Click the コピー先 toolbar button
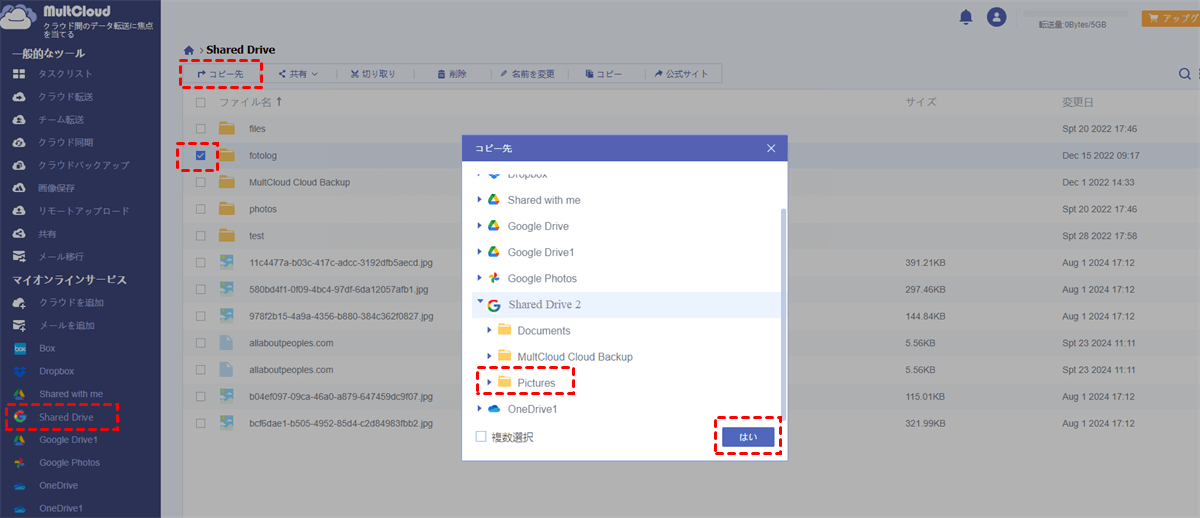The width and height of the screenshot is (1200, 518). [221, 74]
